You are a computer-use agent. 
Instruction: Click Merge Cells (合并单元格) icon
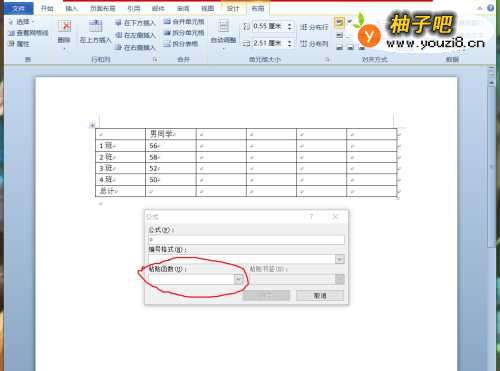[x=184, y=22]
